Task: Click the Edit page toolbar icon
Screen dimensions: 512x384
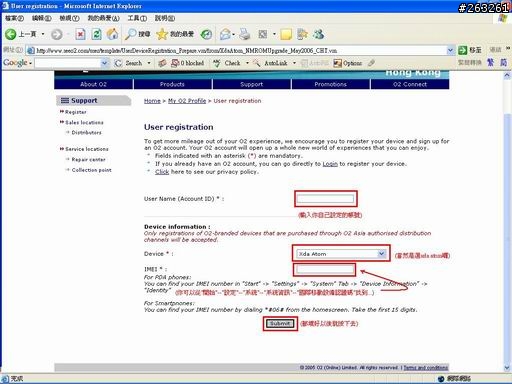Action: point(263,34)
